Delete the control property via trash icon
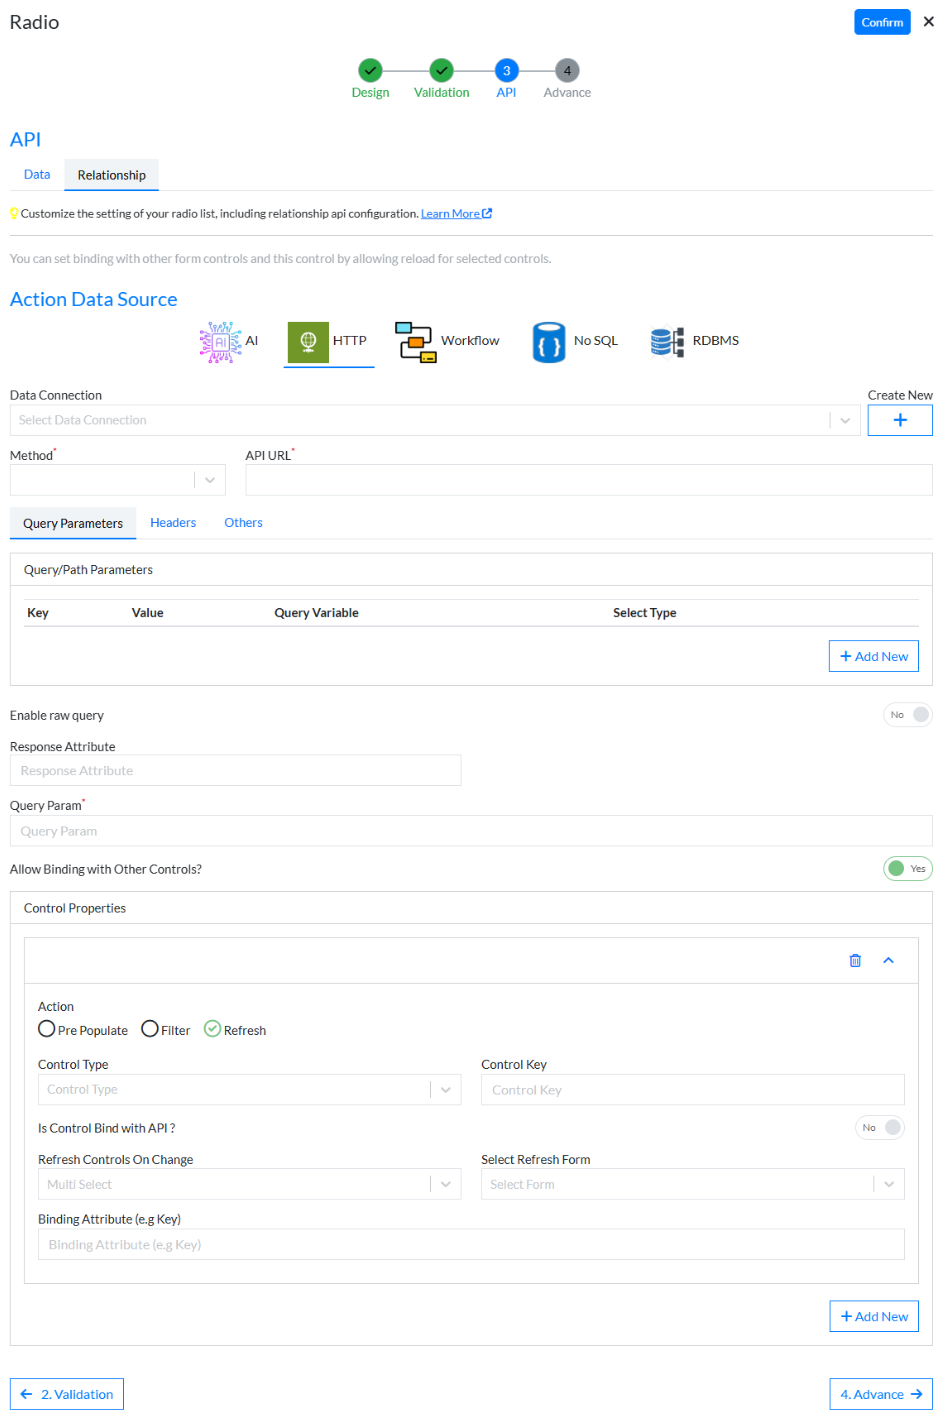942x1418 pixels. (x=855, y=961)
